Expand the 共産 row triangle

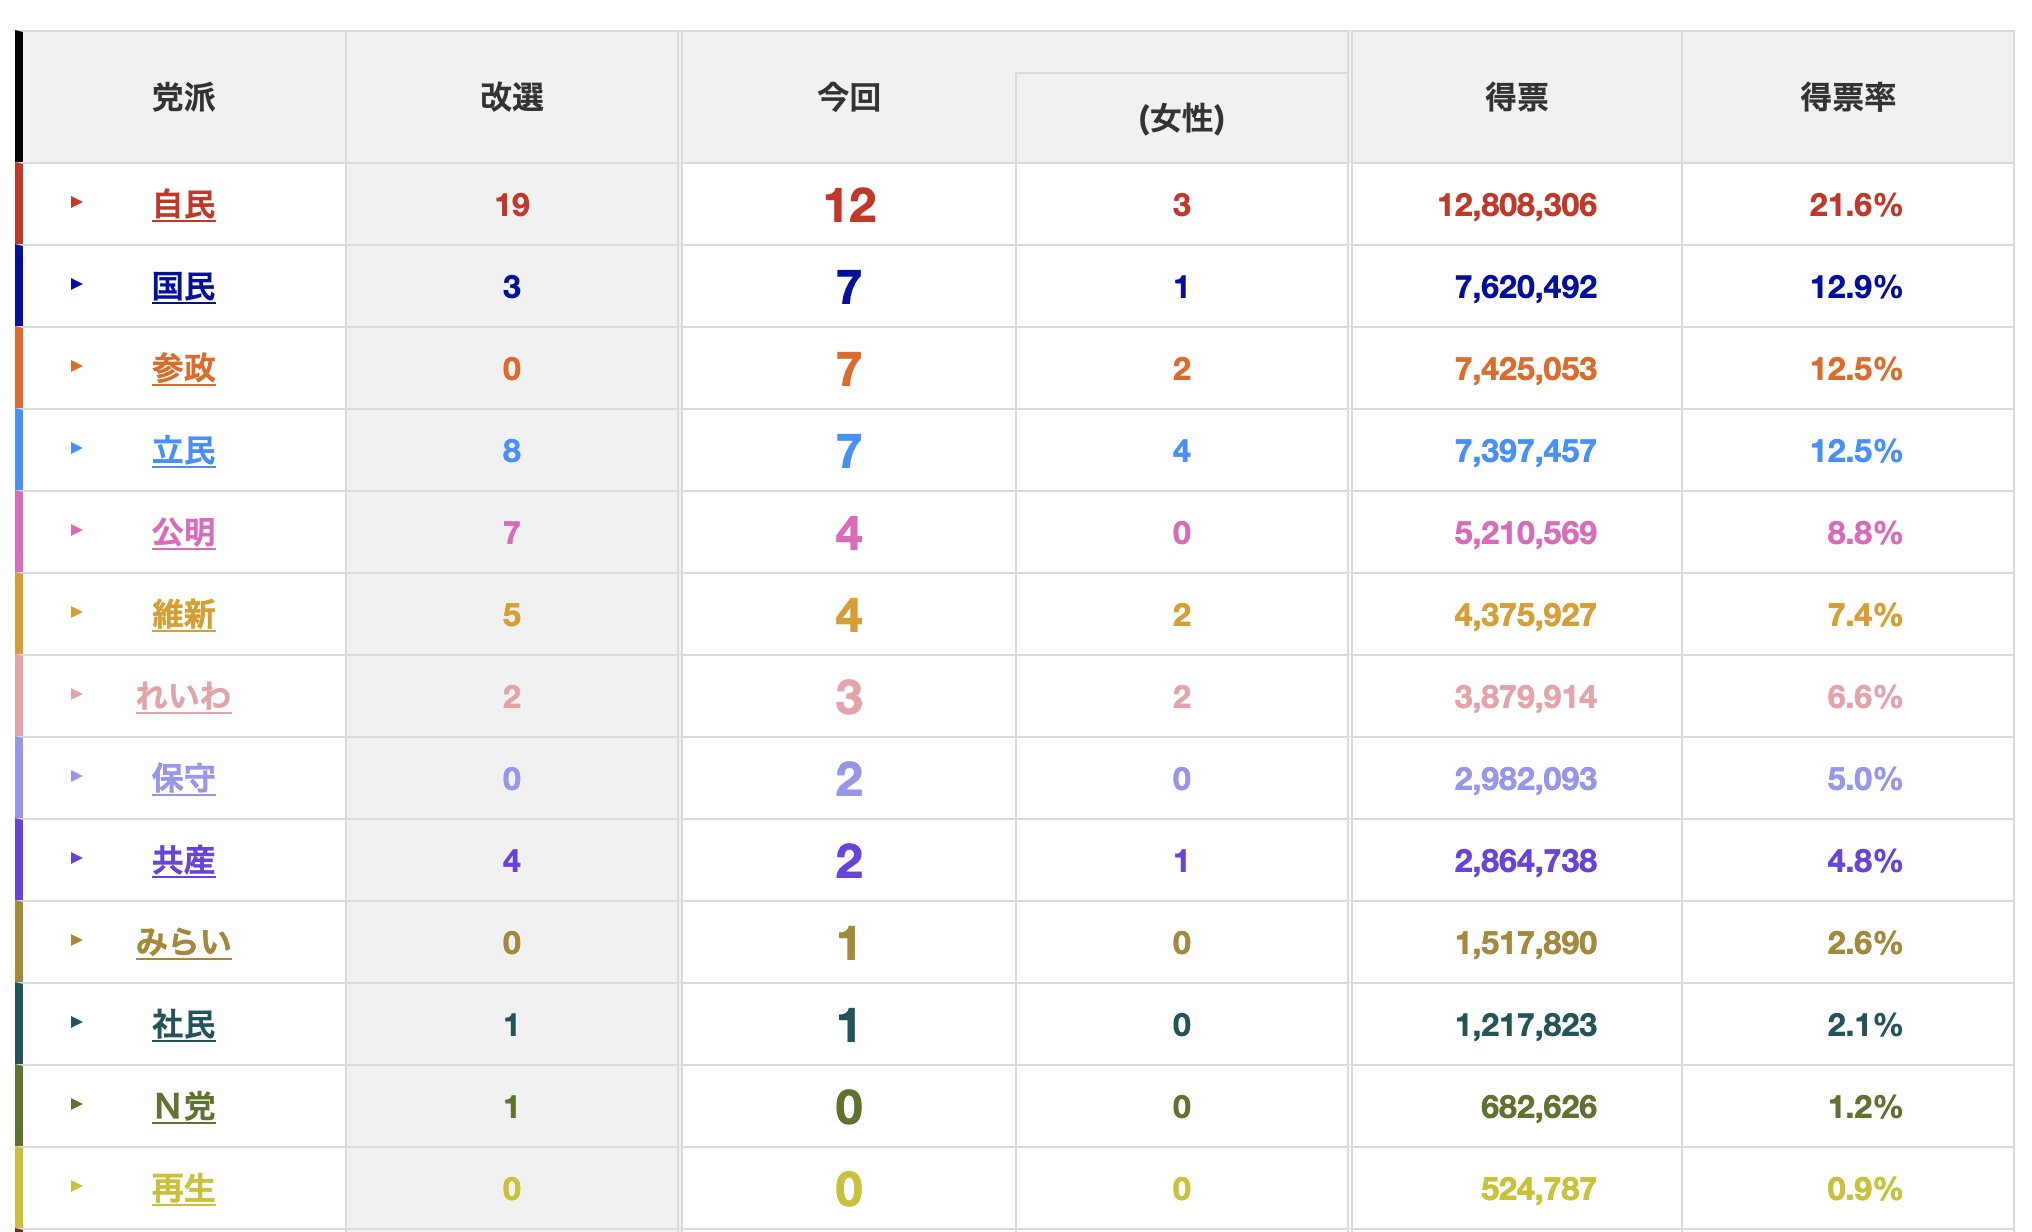coord(76,859)
